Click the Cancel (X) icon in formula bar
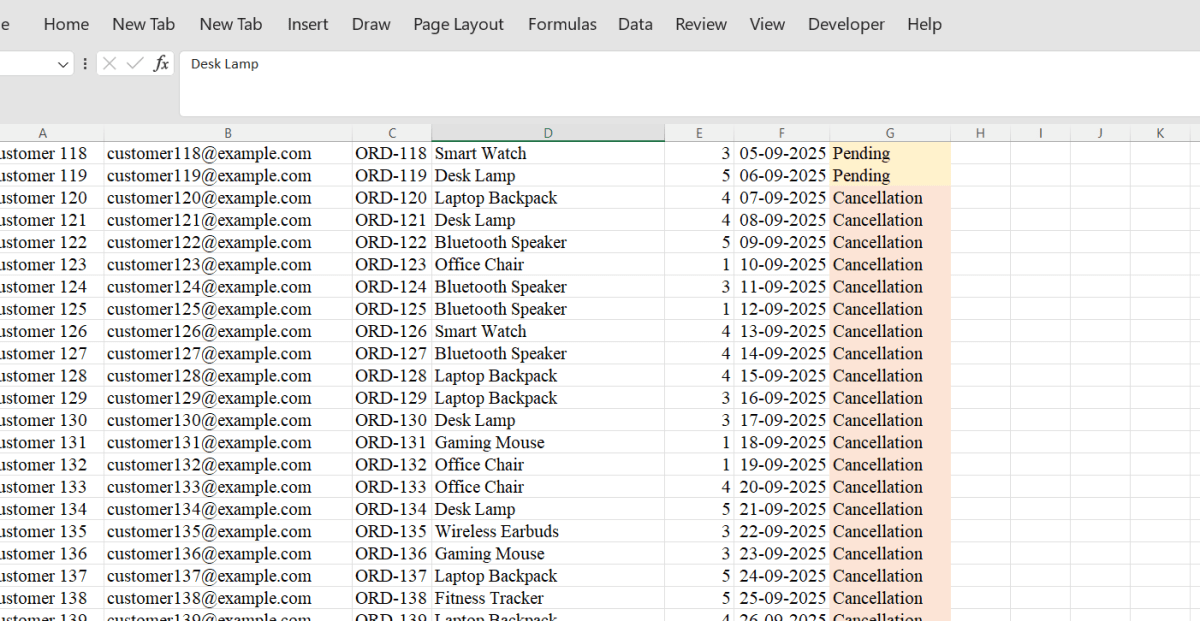 (110, 64)
